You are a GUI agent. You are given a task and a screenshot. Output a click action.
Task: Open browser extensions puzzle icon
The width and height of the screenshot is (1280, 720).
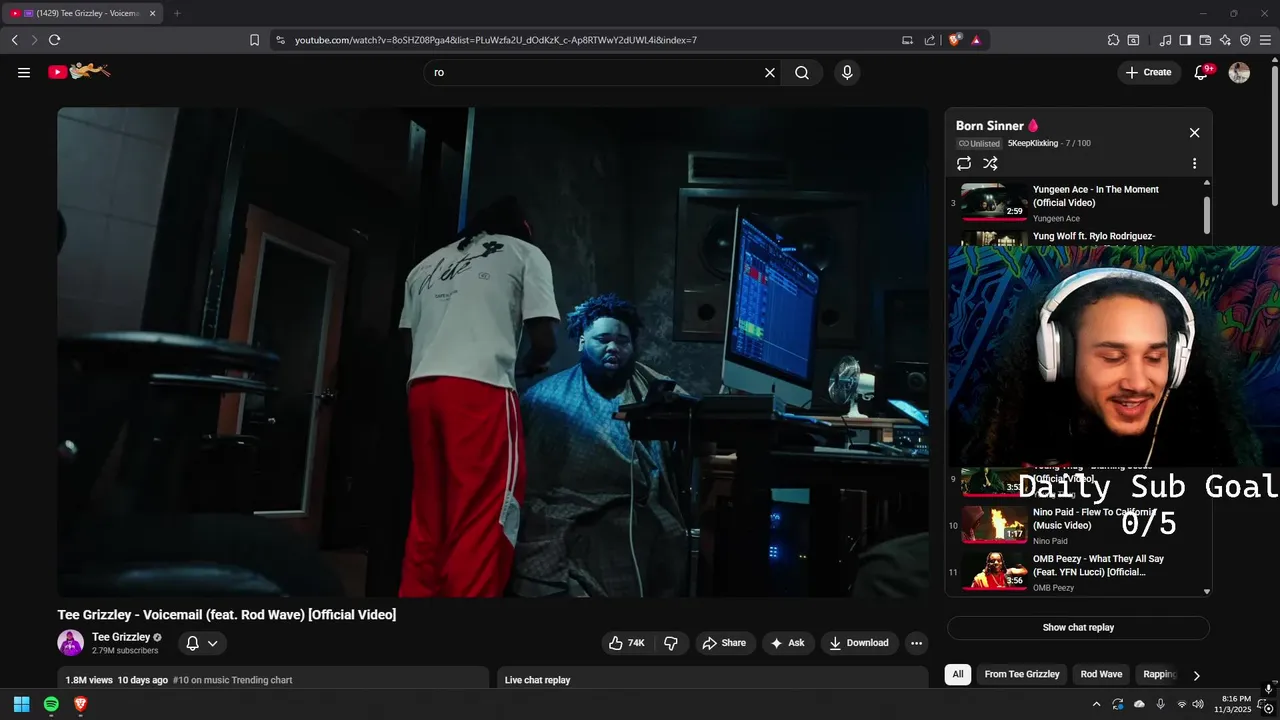(x=1113, y=40)
